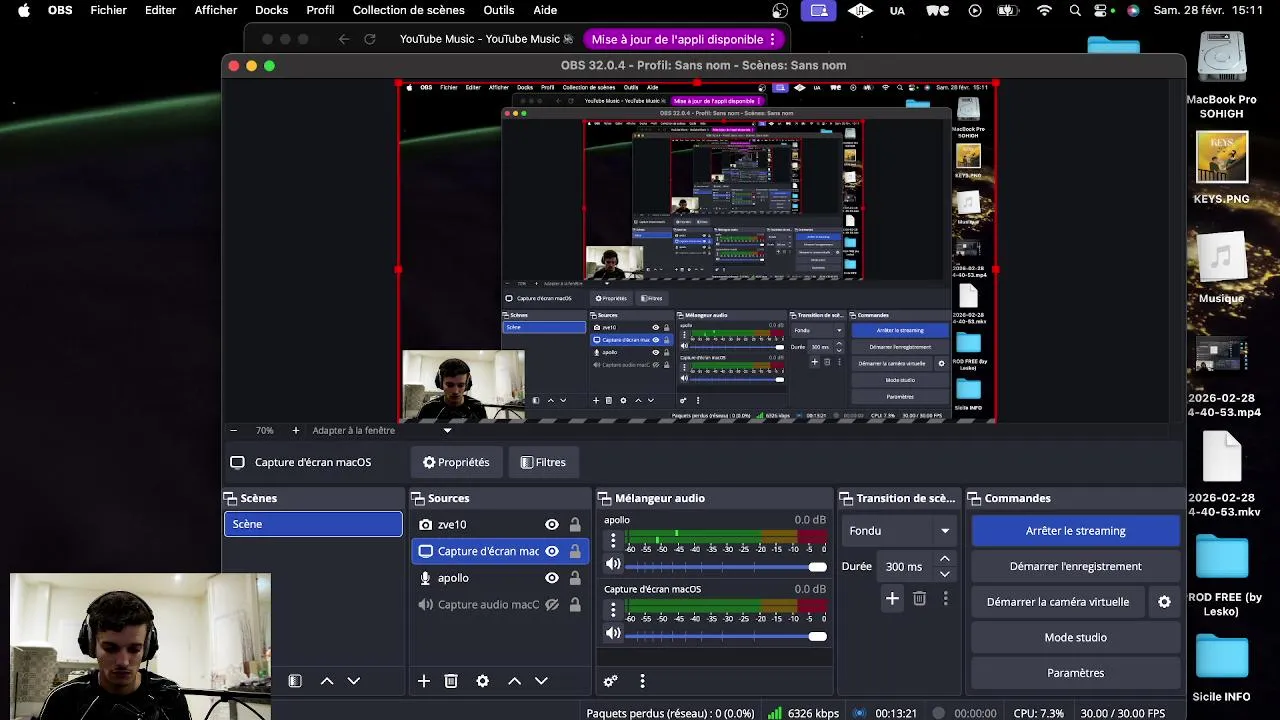Viewport: 1280px width, 720px height.
Task: Open Filtres for selected source
Action: pyautogui.click(x=543, y=463)
